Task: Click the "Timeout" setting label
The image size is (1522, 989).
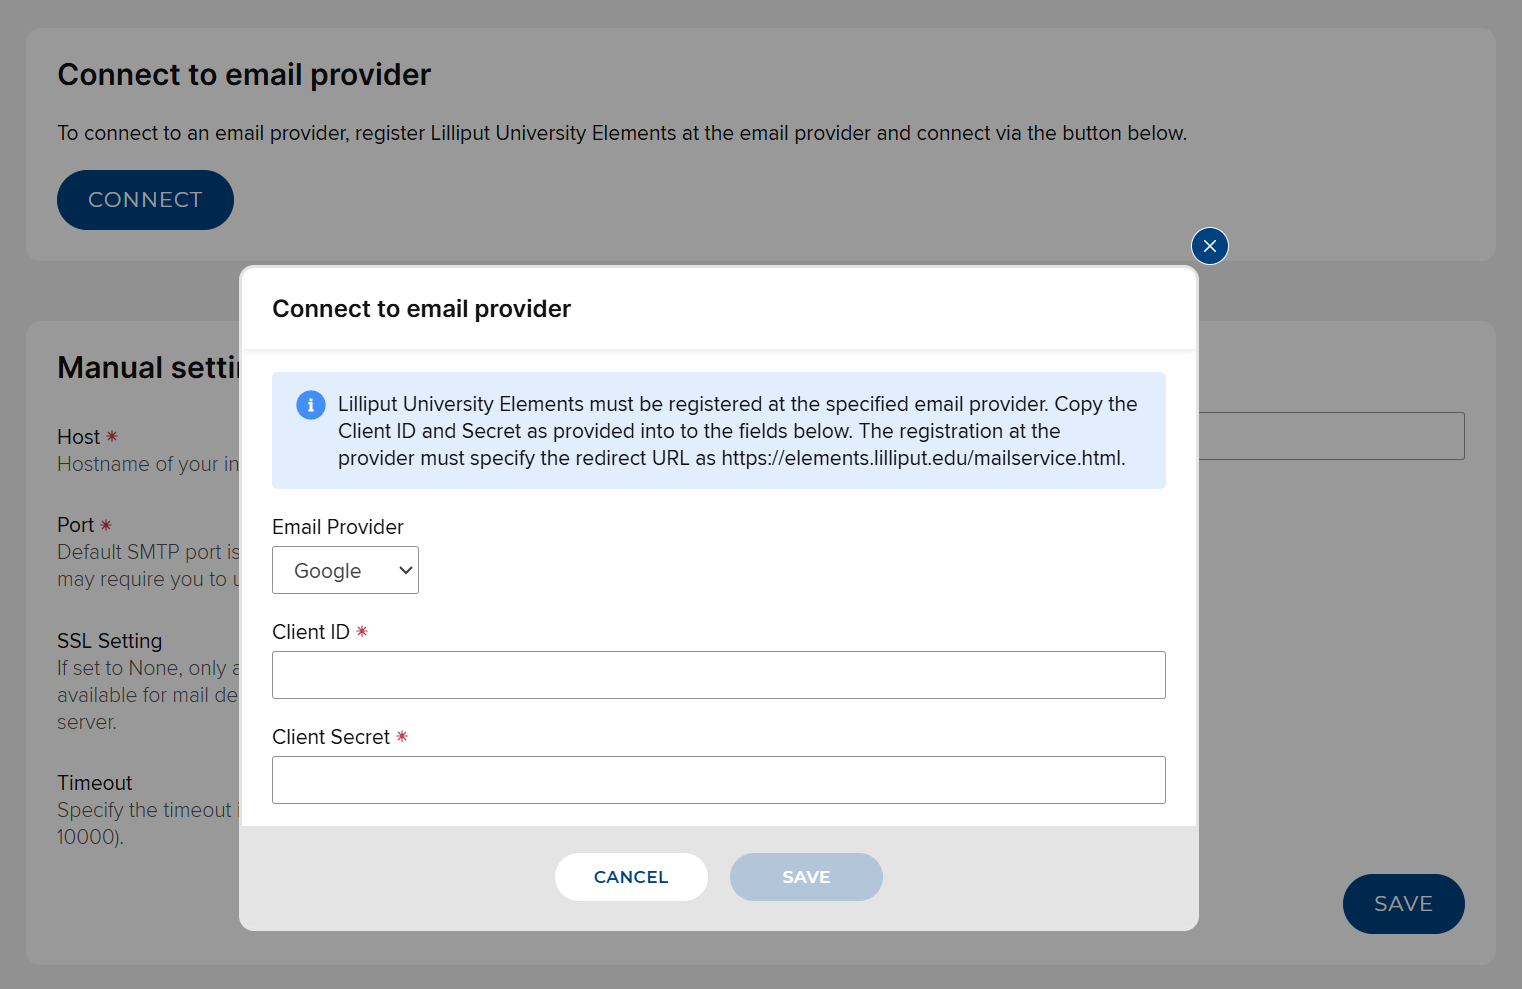Action: pyautogui.click(x=94, y=783)
